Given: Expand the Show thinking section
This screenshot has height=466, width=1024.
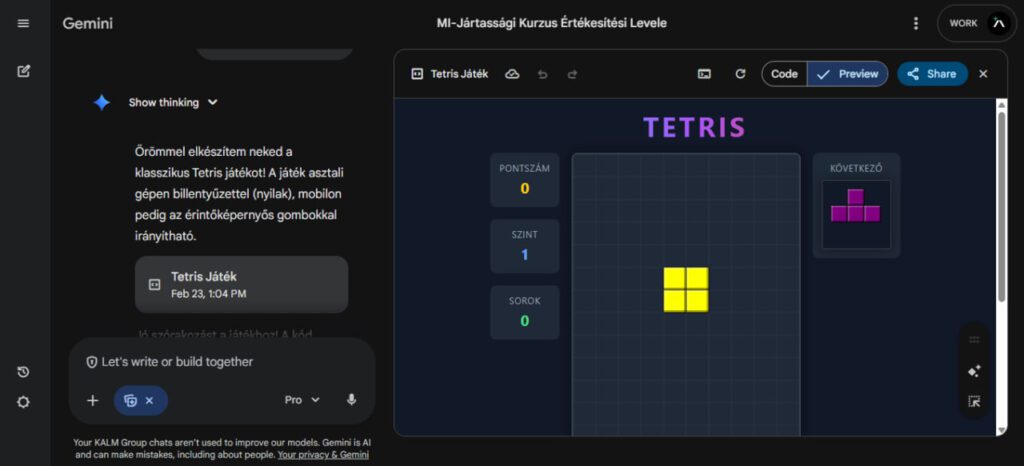Looking at the screenshot, I should [172, 102].
